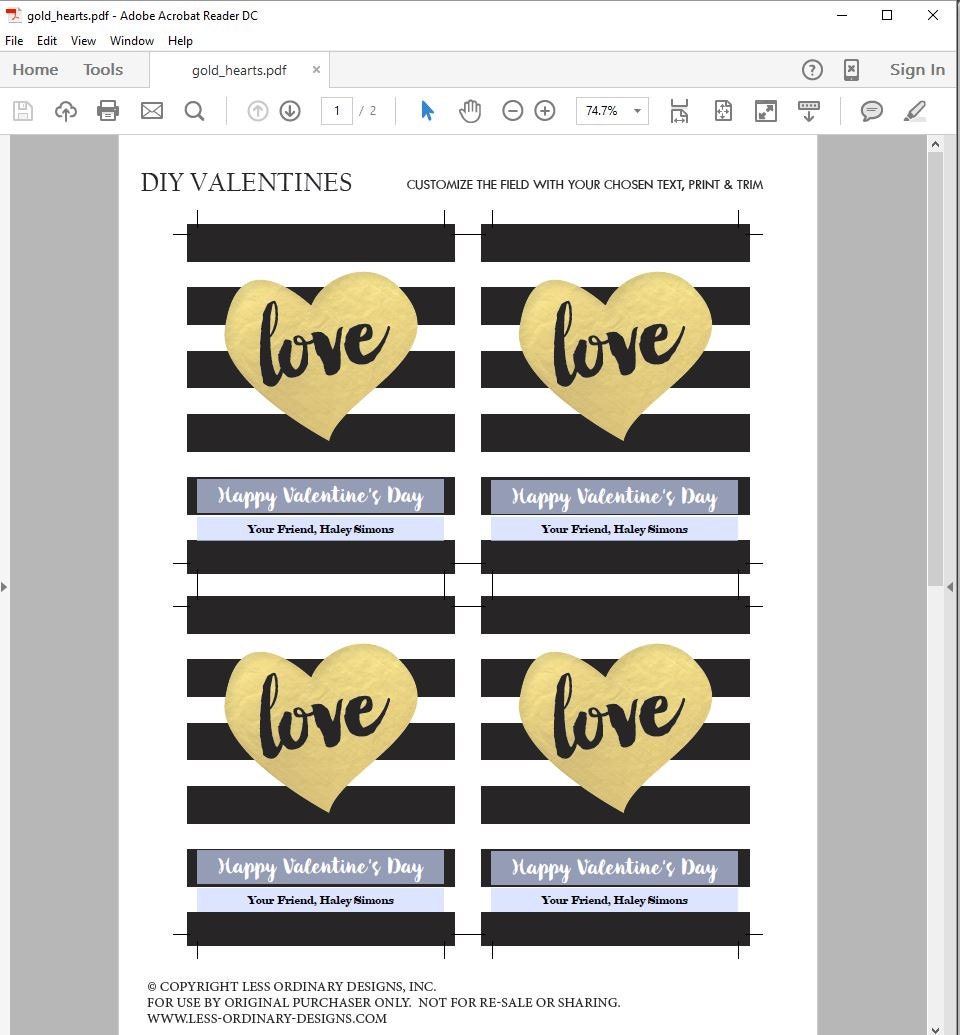Edit the top-left card name field

click(320, 529)
